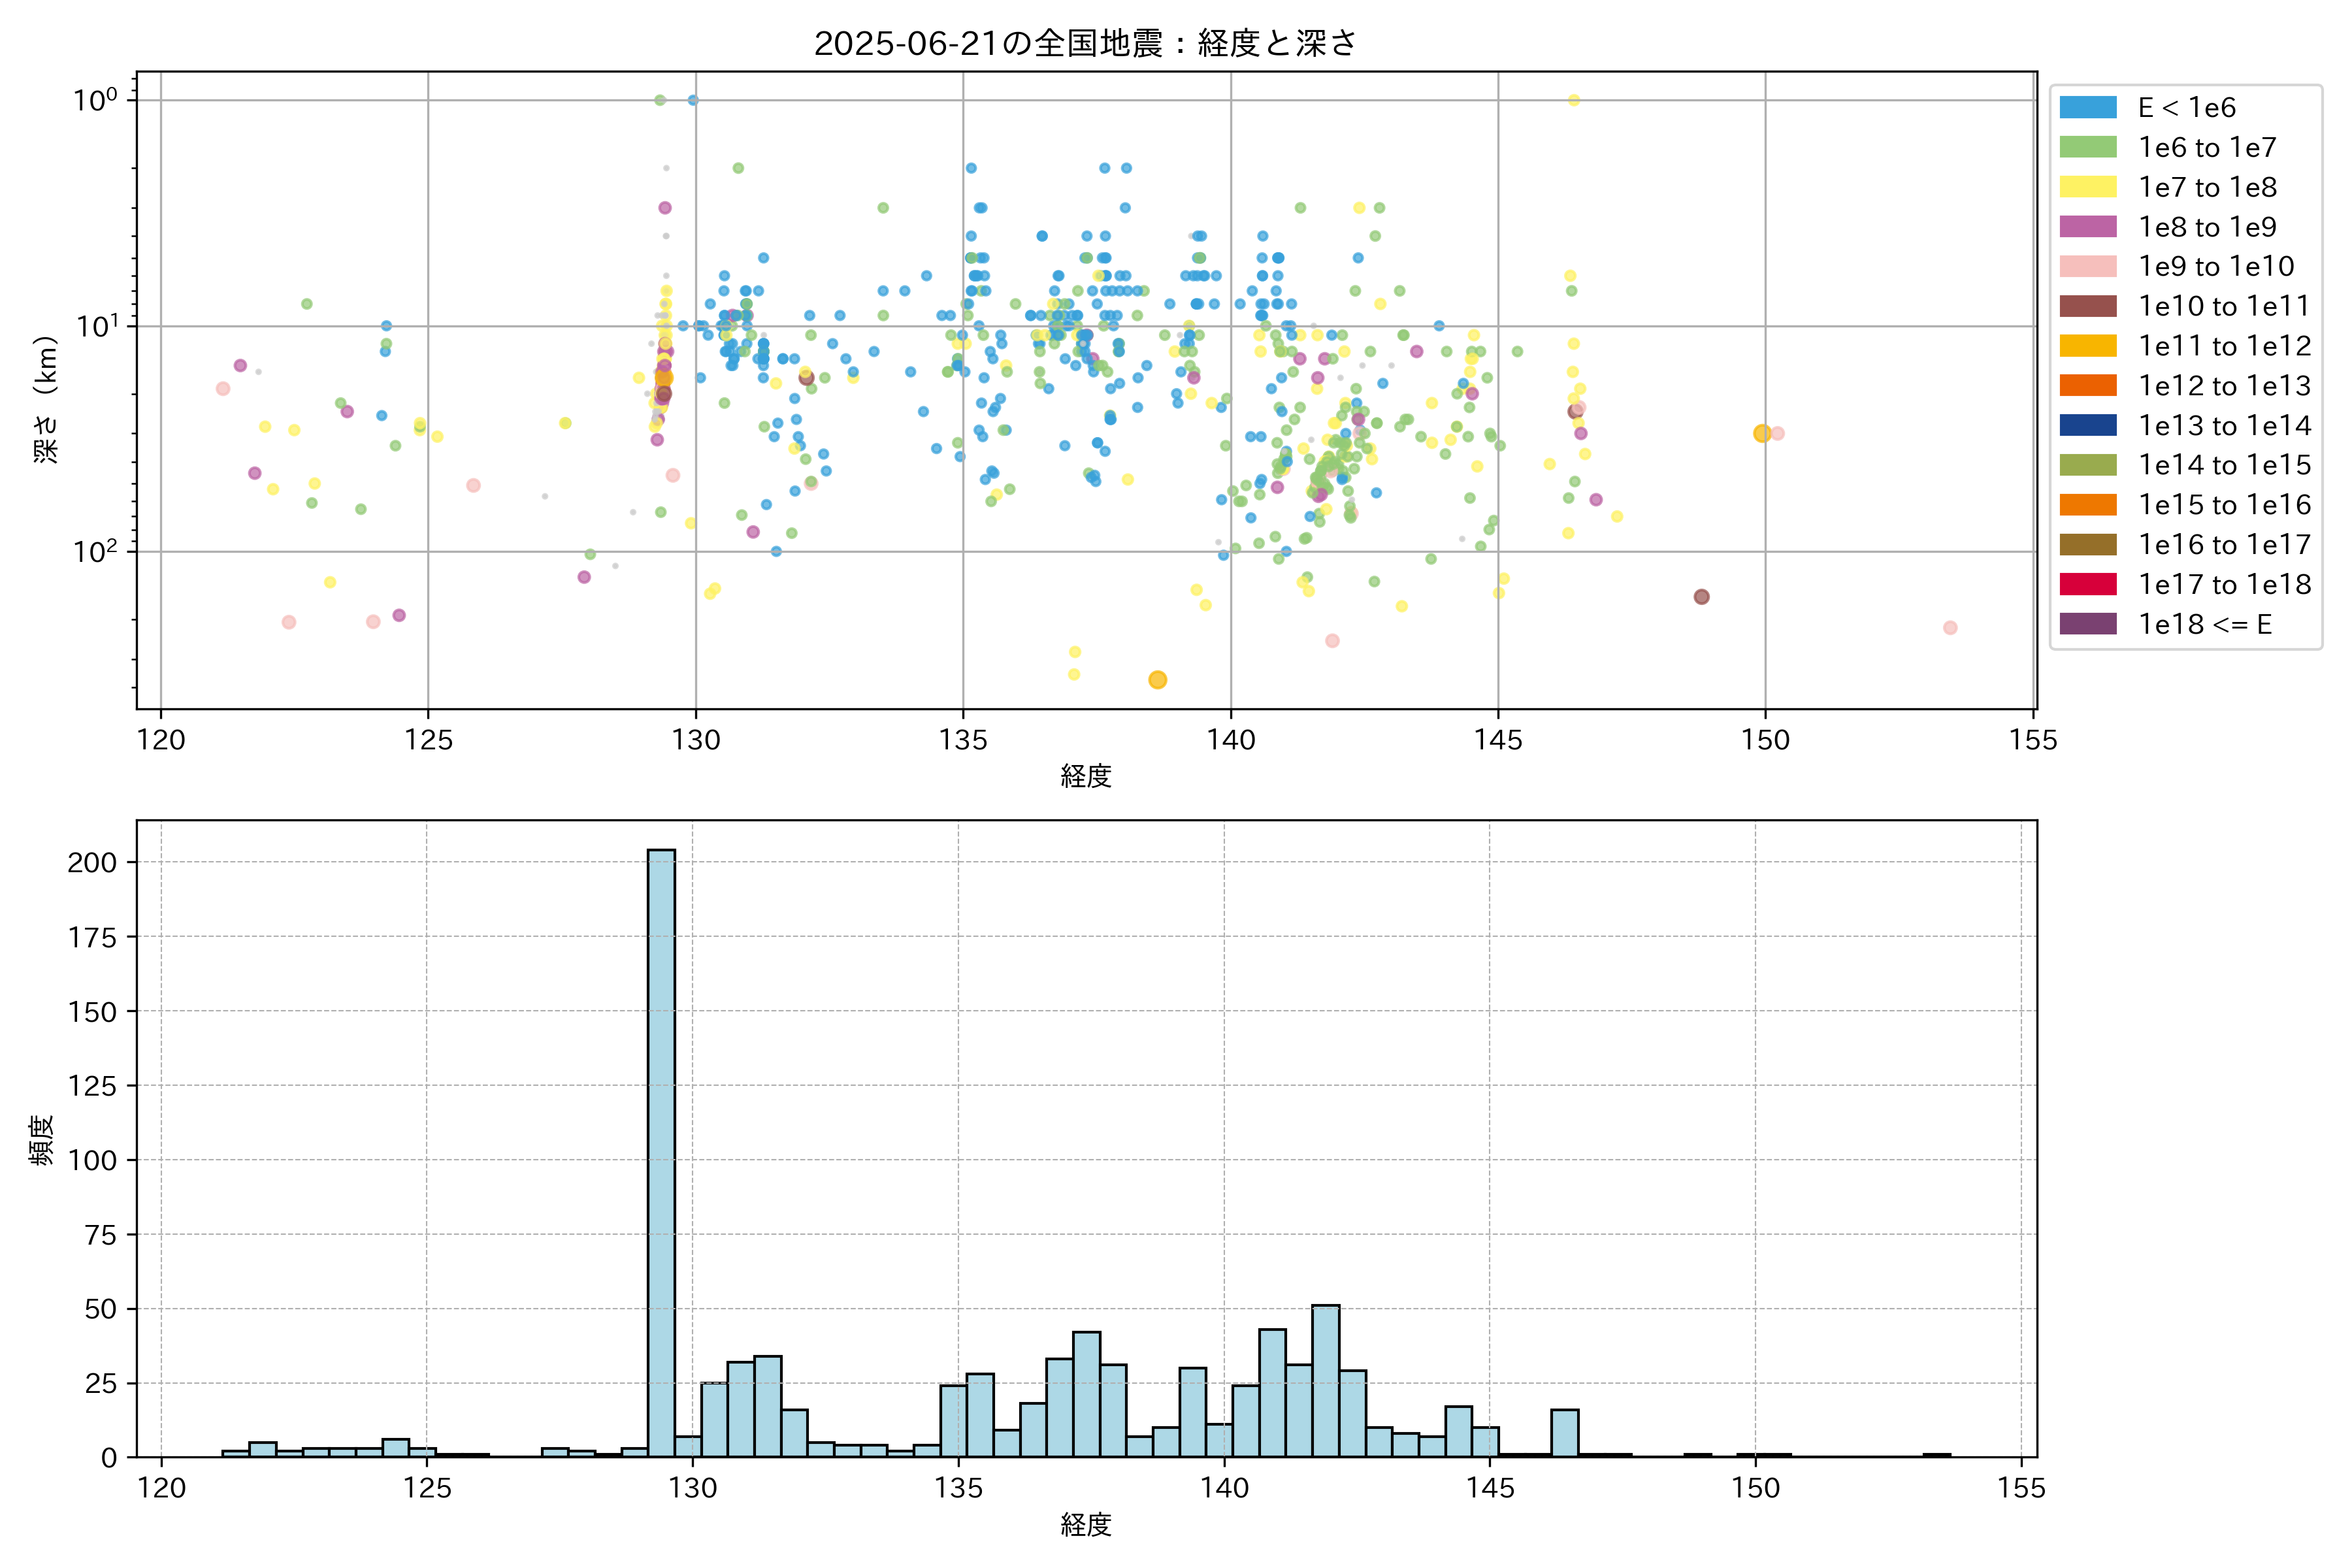
Task: Click the brown point near longitude 149
Action: click(1701, 597)
